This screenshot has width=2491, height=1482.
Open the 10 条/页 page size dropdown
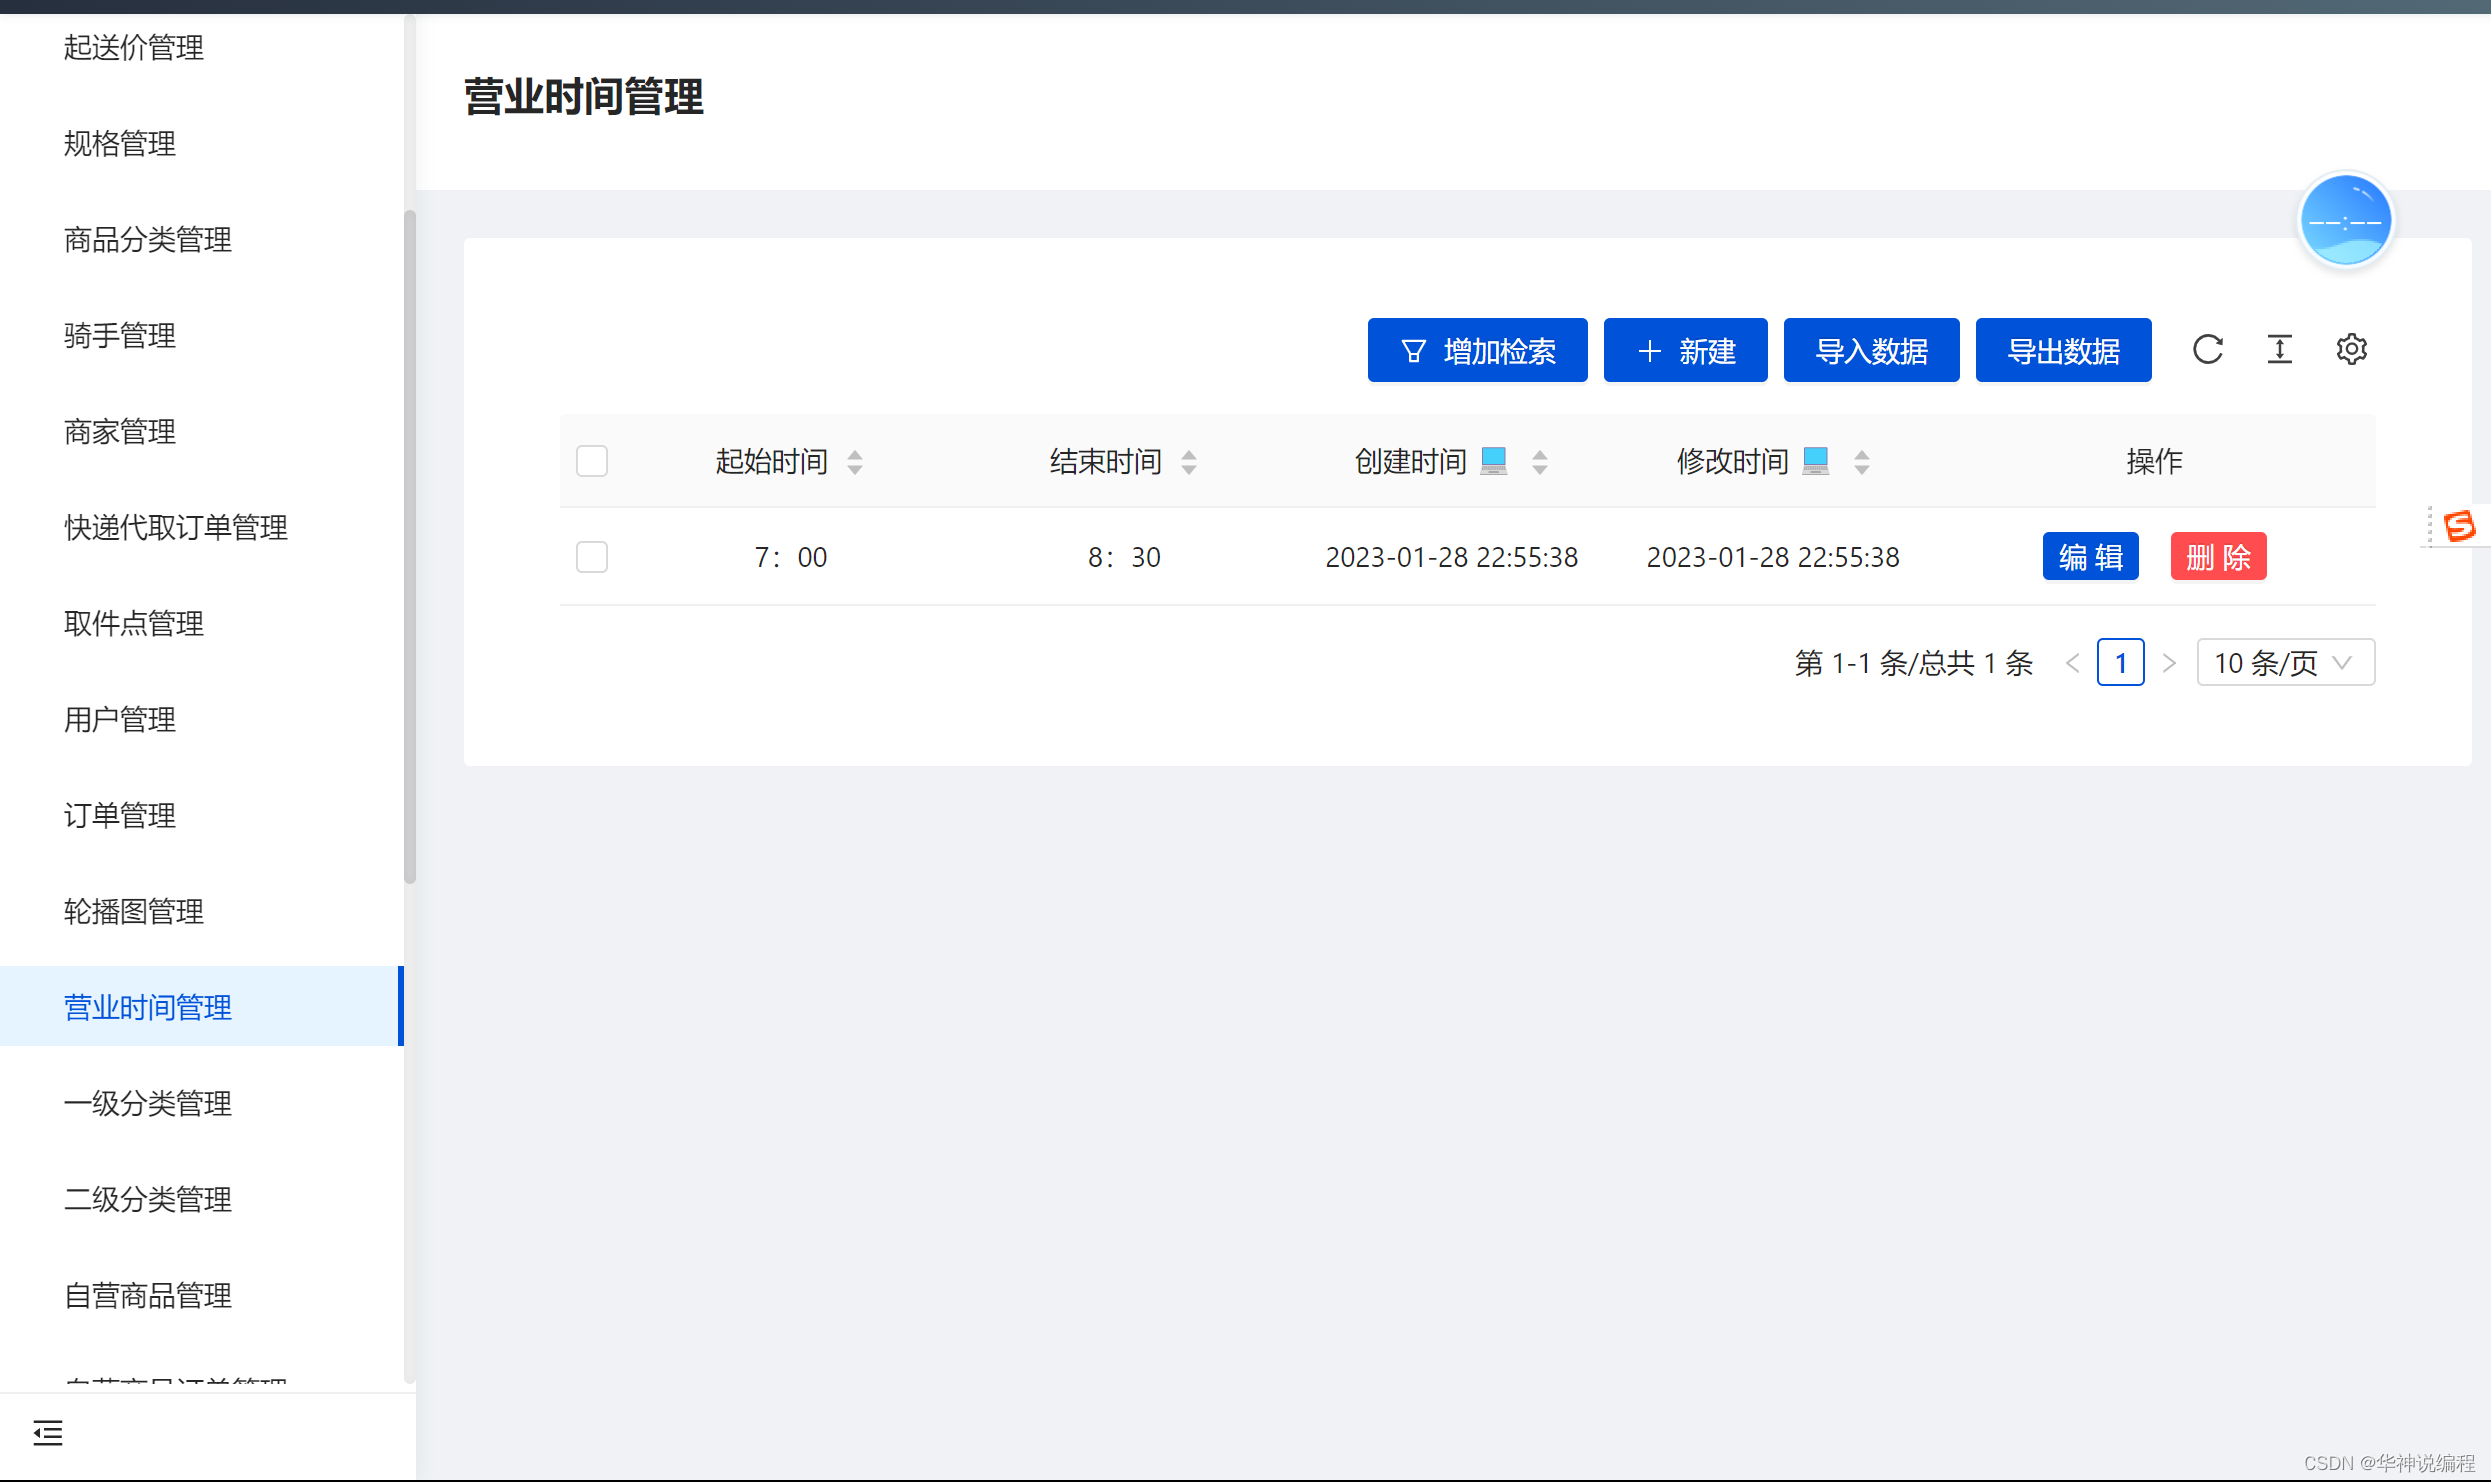point(2284,663)
